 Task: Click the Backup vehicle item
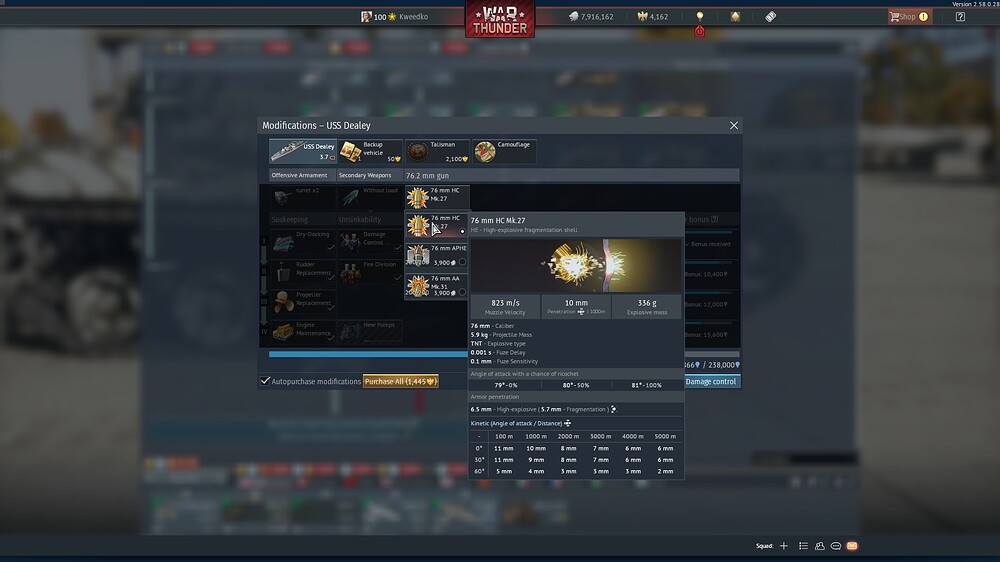pyautogui.click(x=371, y=151)
